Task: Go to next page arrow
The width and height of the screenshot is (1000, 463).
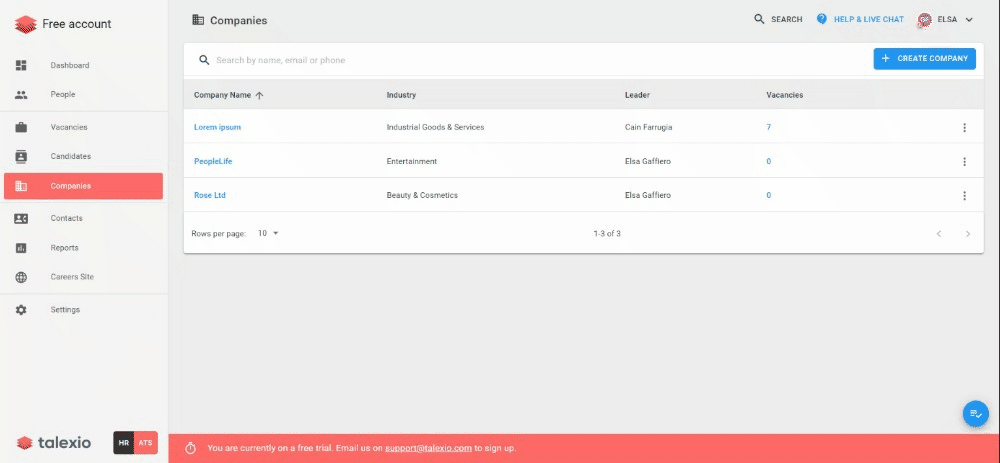Action: point(967,234)
